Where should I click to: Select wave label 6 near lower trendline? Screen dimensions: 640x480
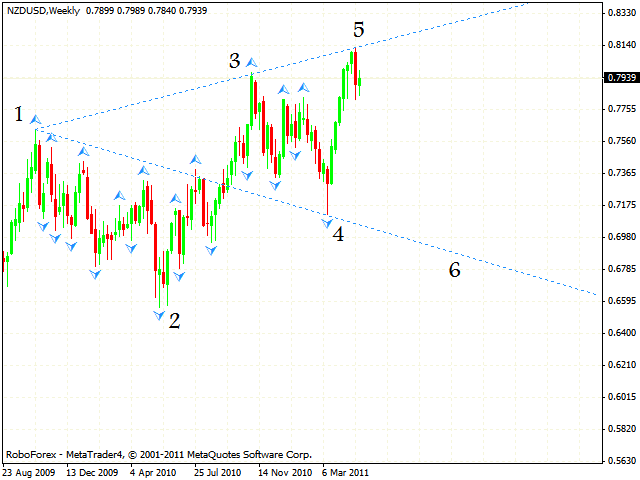454,270
